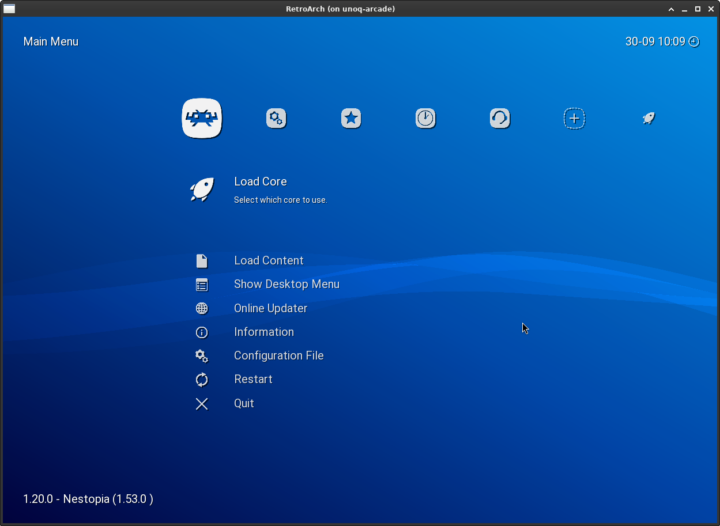Click the info circle icon beside Information

(202, 332)
